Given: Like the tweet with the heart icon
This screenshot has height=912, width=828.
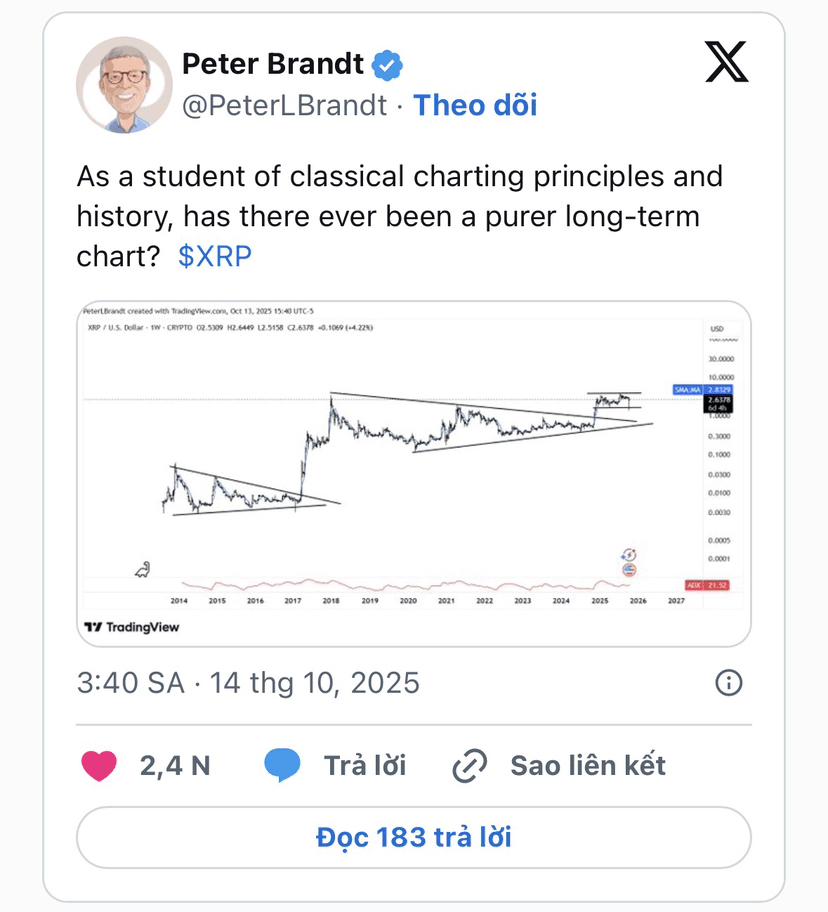Looking at the screenshot, I should (x=99, y=766).
